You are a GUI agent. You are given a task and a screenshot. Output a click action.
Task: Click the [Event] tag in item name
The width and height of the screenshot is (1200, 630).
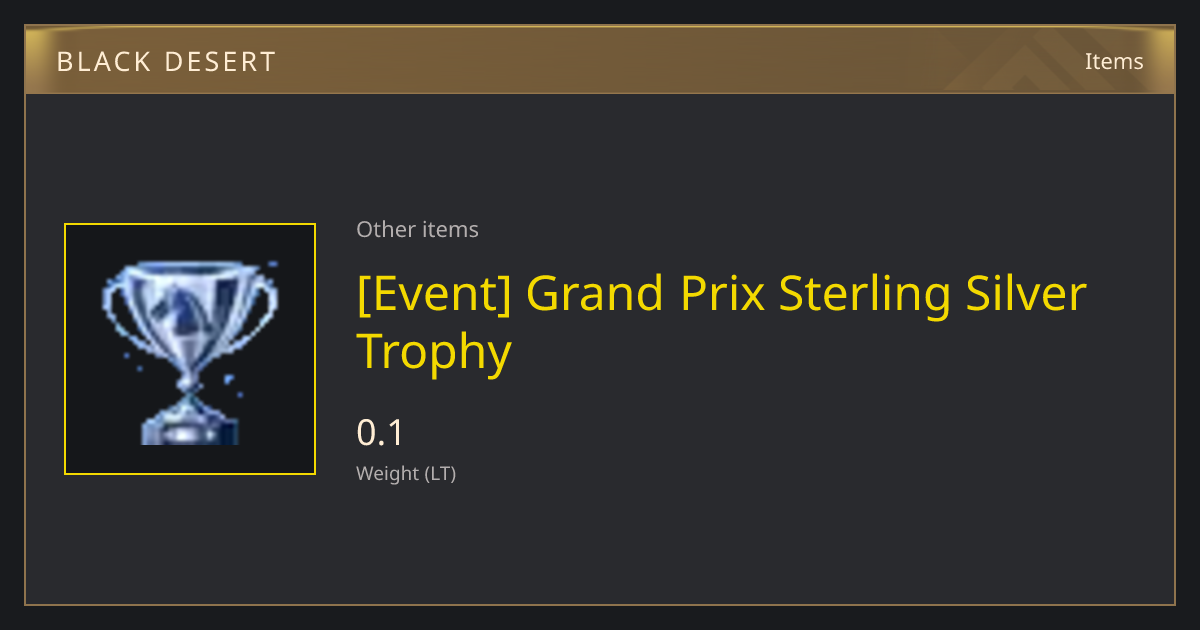pos(434,294)
